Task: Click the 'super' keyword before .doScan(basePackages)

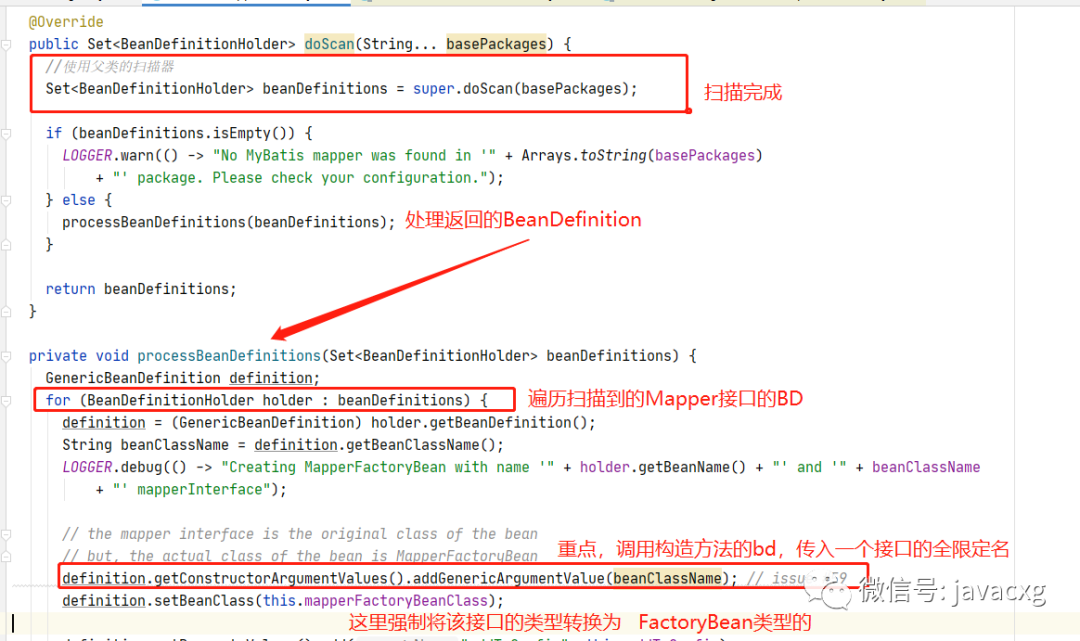Action: click(434, 89)
